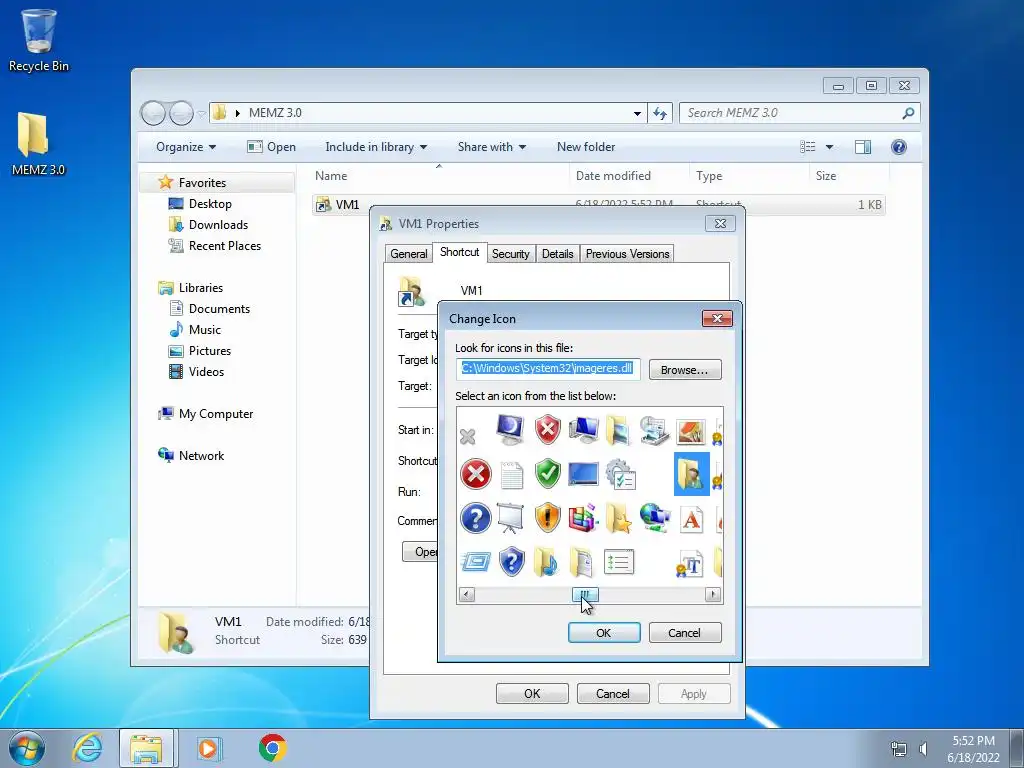The image size is (1024, 768).
Task: Open Include in library dropdown
Action: point(376,147)
